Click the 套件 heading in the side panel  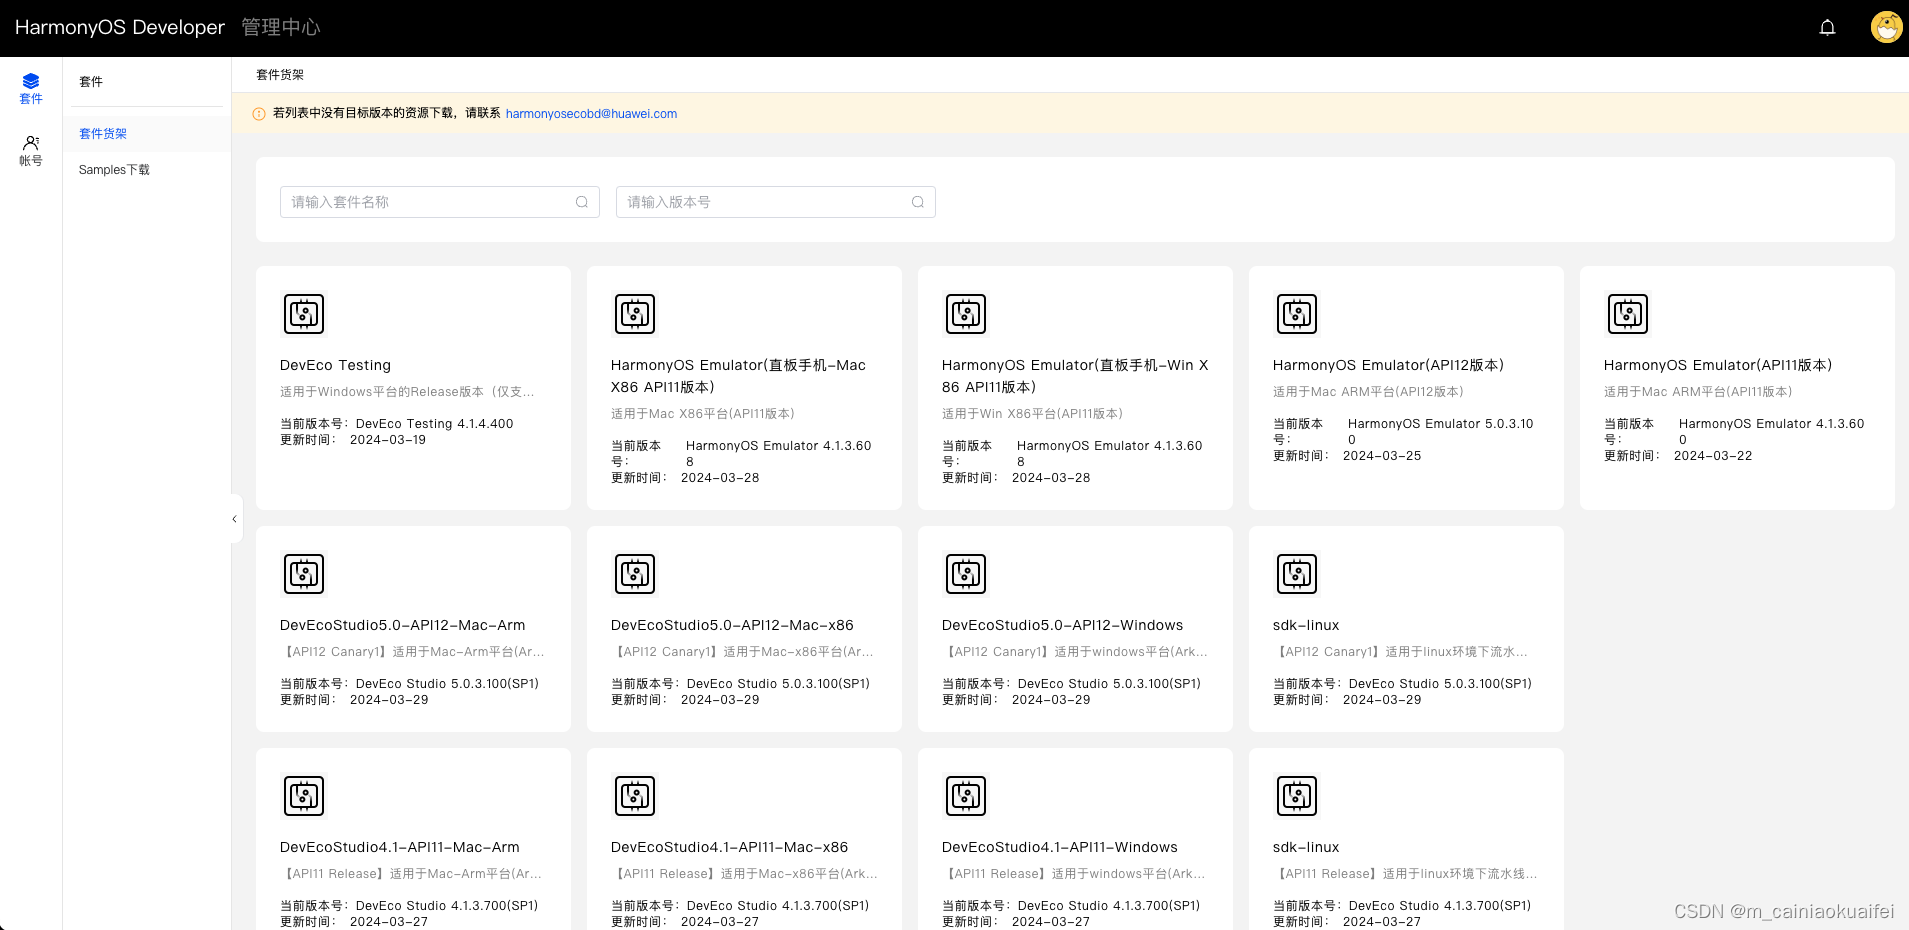click(91, 82)
